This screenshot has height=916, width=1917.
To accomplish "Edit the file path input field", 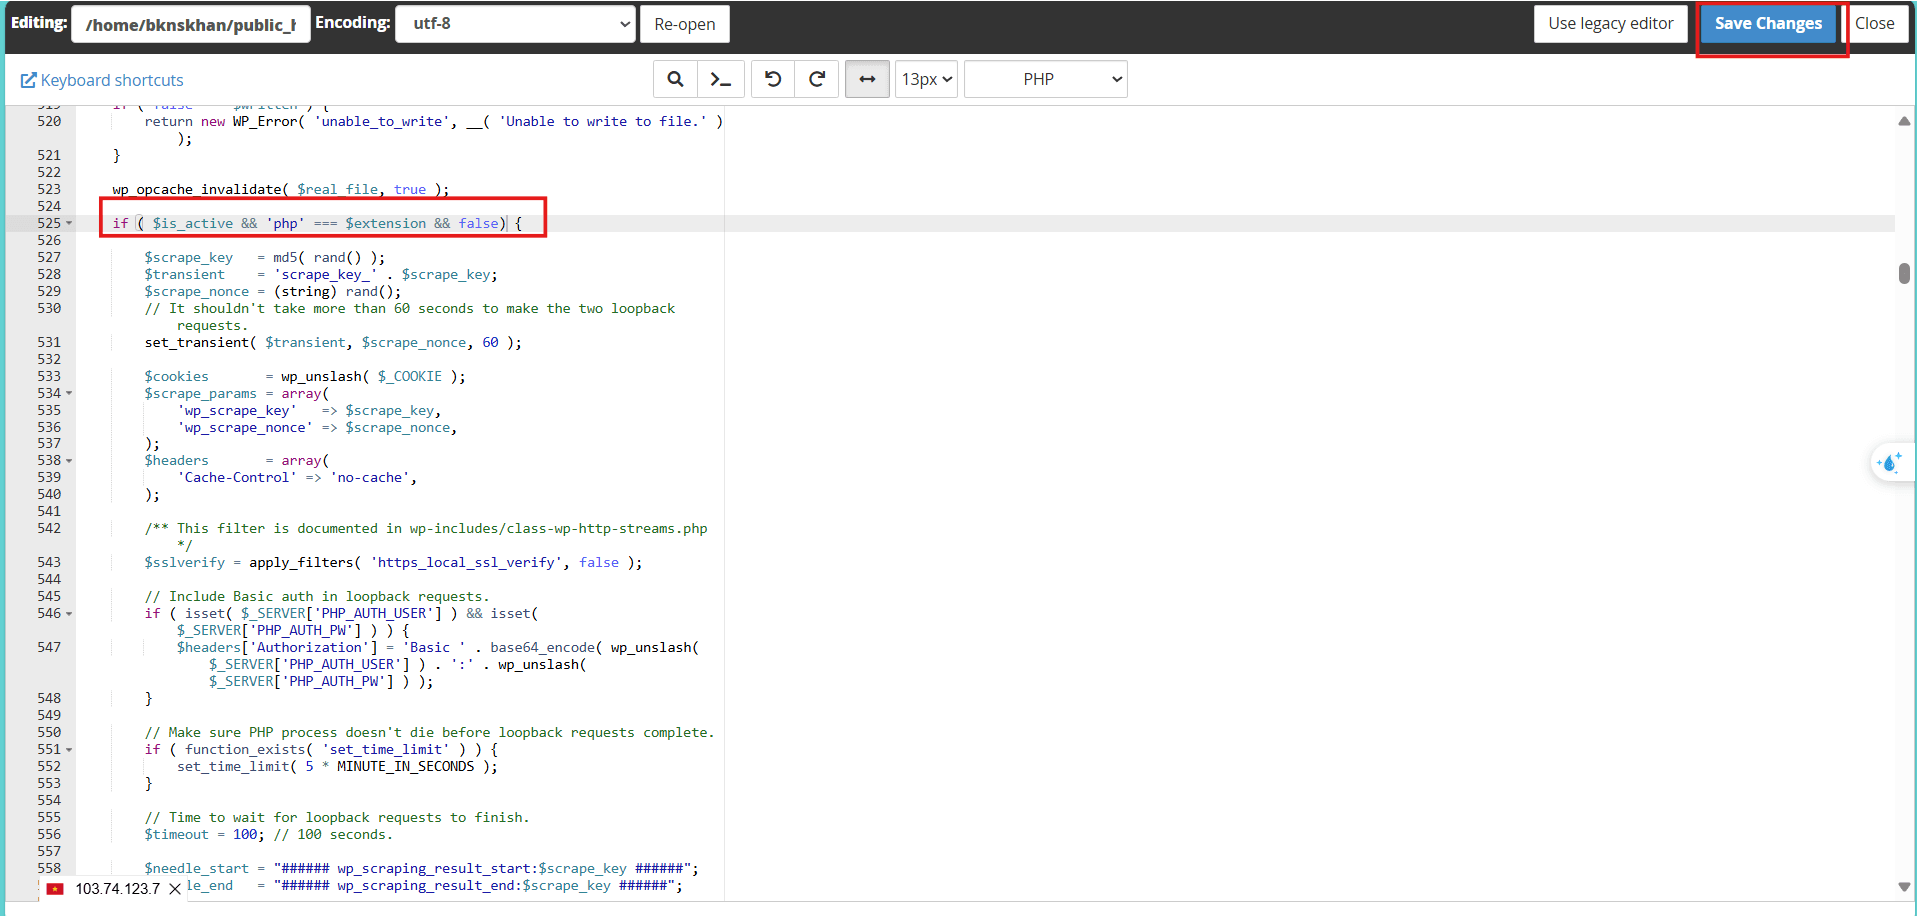I will tap(190, 23).
